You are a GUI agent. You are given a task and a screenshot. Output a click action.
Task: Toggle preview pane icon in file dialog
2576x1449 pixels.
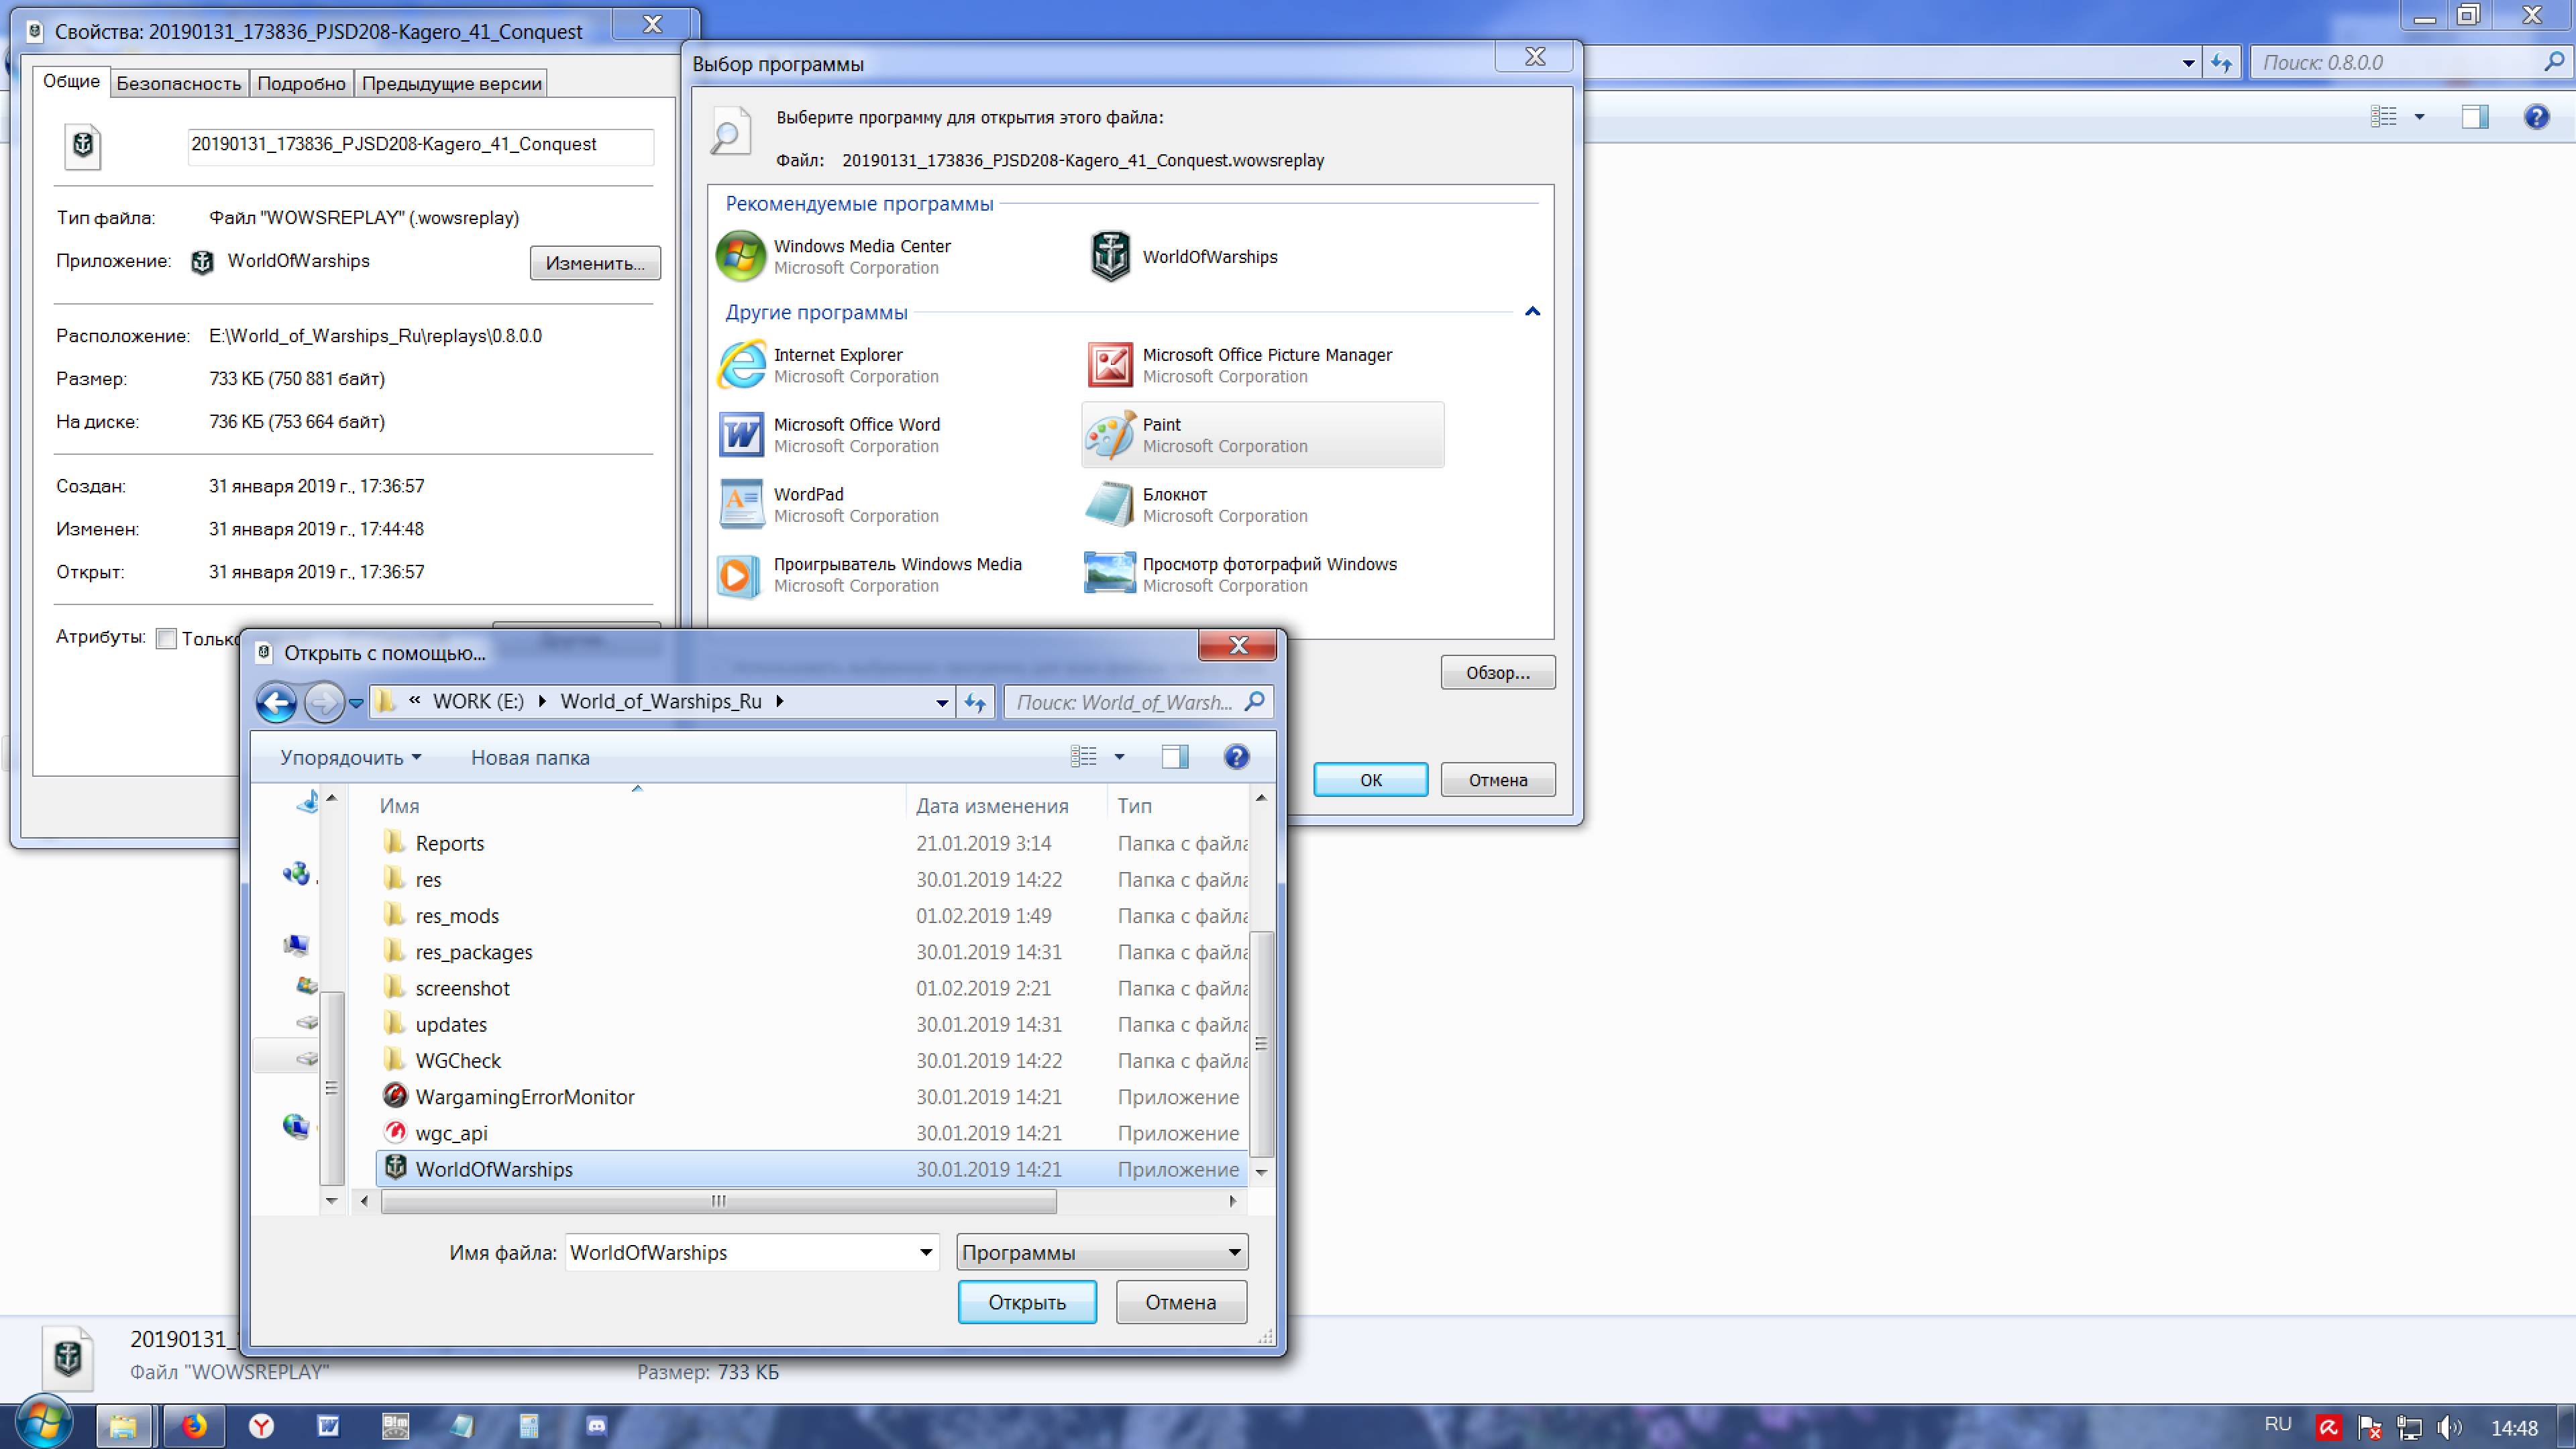pos(1175,757)
